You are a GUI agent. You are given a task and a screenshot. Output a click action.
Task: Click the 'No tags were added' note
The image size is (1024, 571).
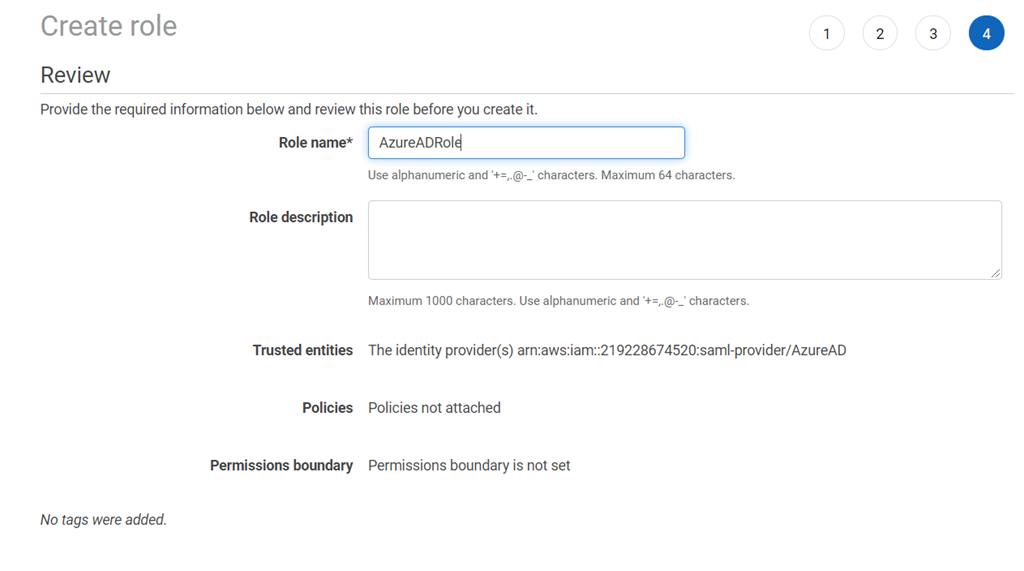pos(103,519)
